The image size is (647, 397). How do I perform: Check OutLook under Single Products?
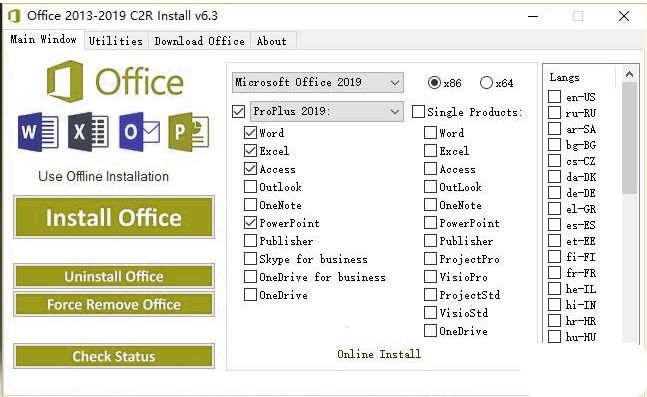tap(430, 187)
